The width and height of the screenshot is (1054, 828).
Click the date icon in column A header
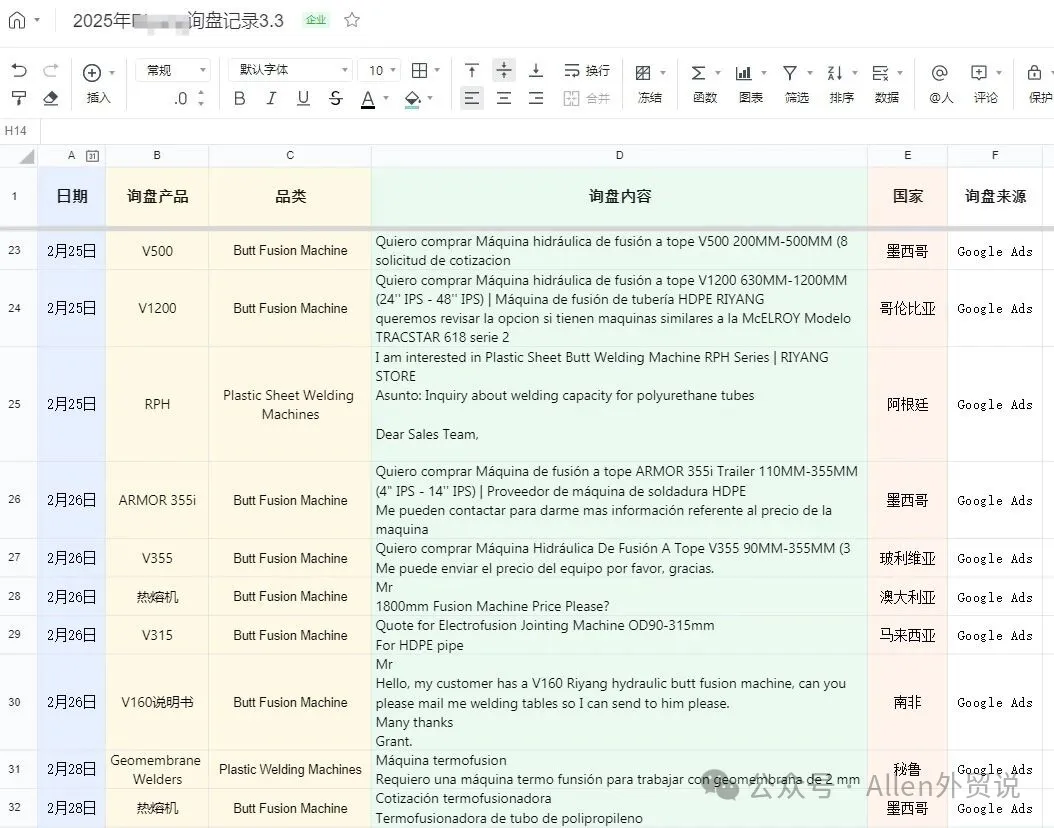[x=92, y=156]
